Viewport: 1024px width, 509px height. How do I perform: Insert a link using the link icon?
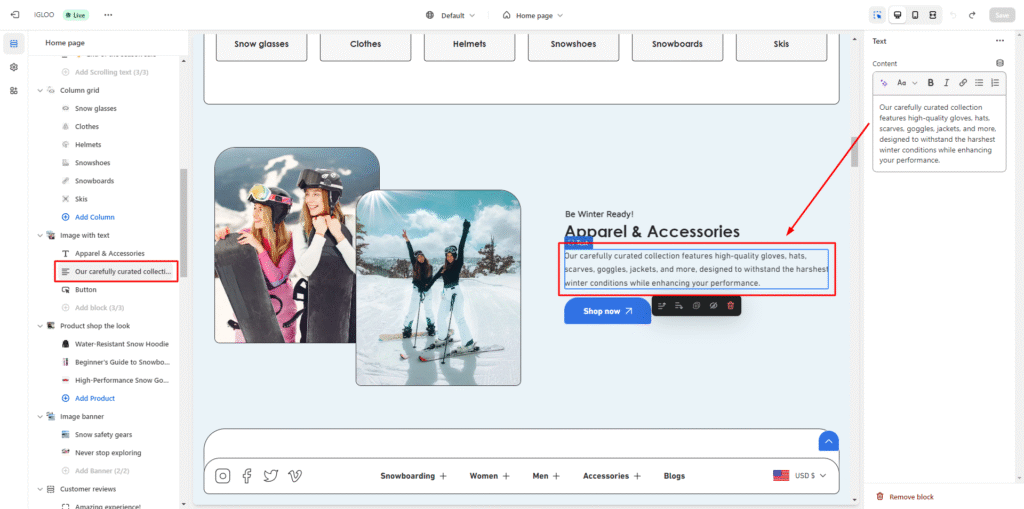coord(963,83)
